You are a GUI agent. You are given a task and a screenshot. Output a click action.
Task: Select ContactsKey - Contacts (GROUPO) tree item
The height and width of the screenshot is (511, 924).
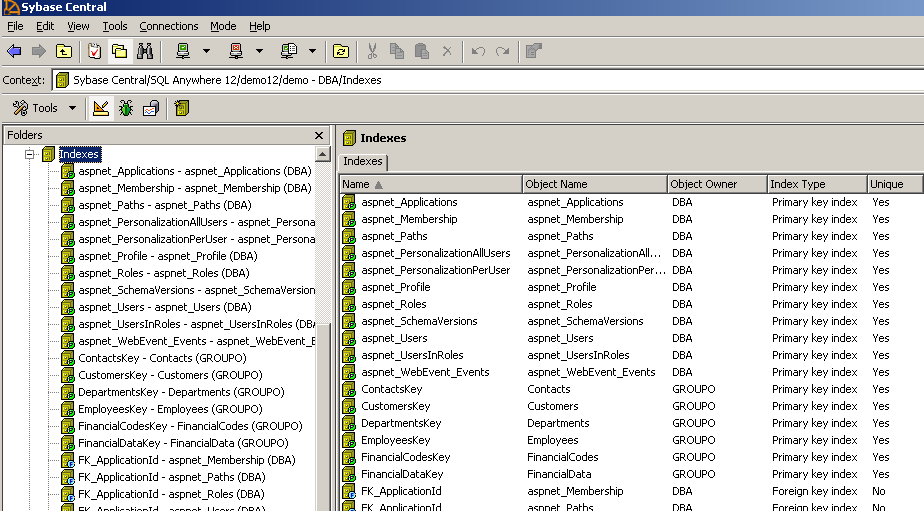click(x=162, y=358)
